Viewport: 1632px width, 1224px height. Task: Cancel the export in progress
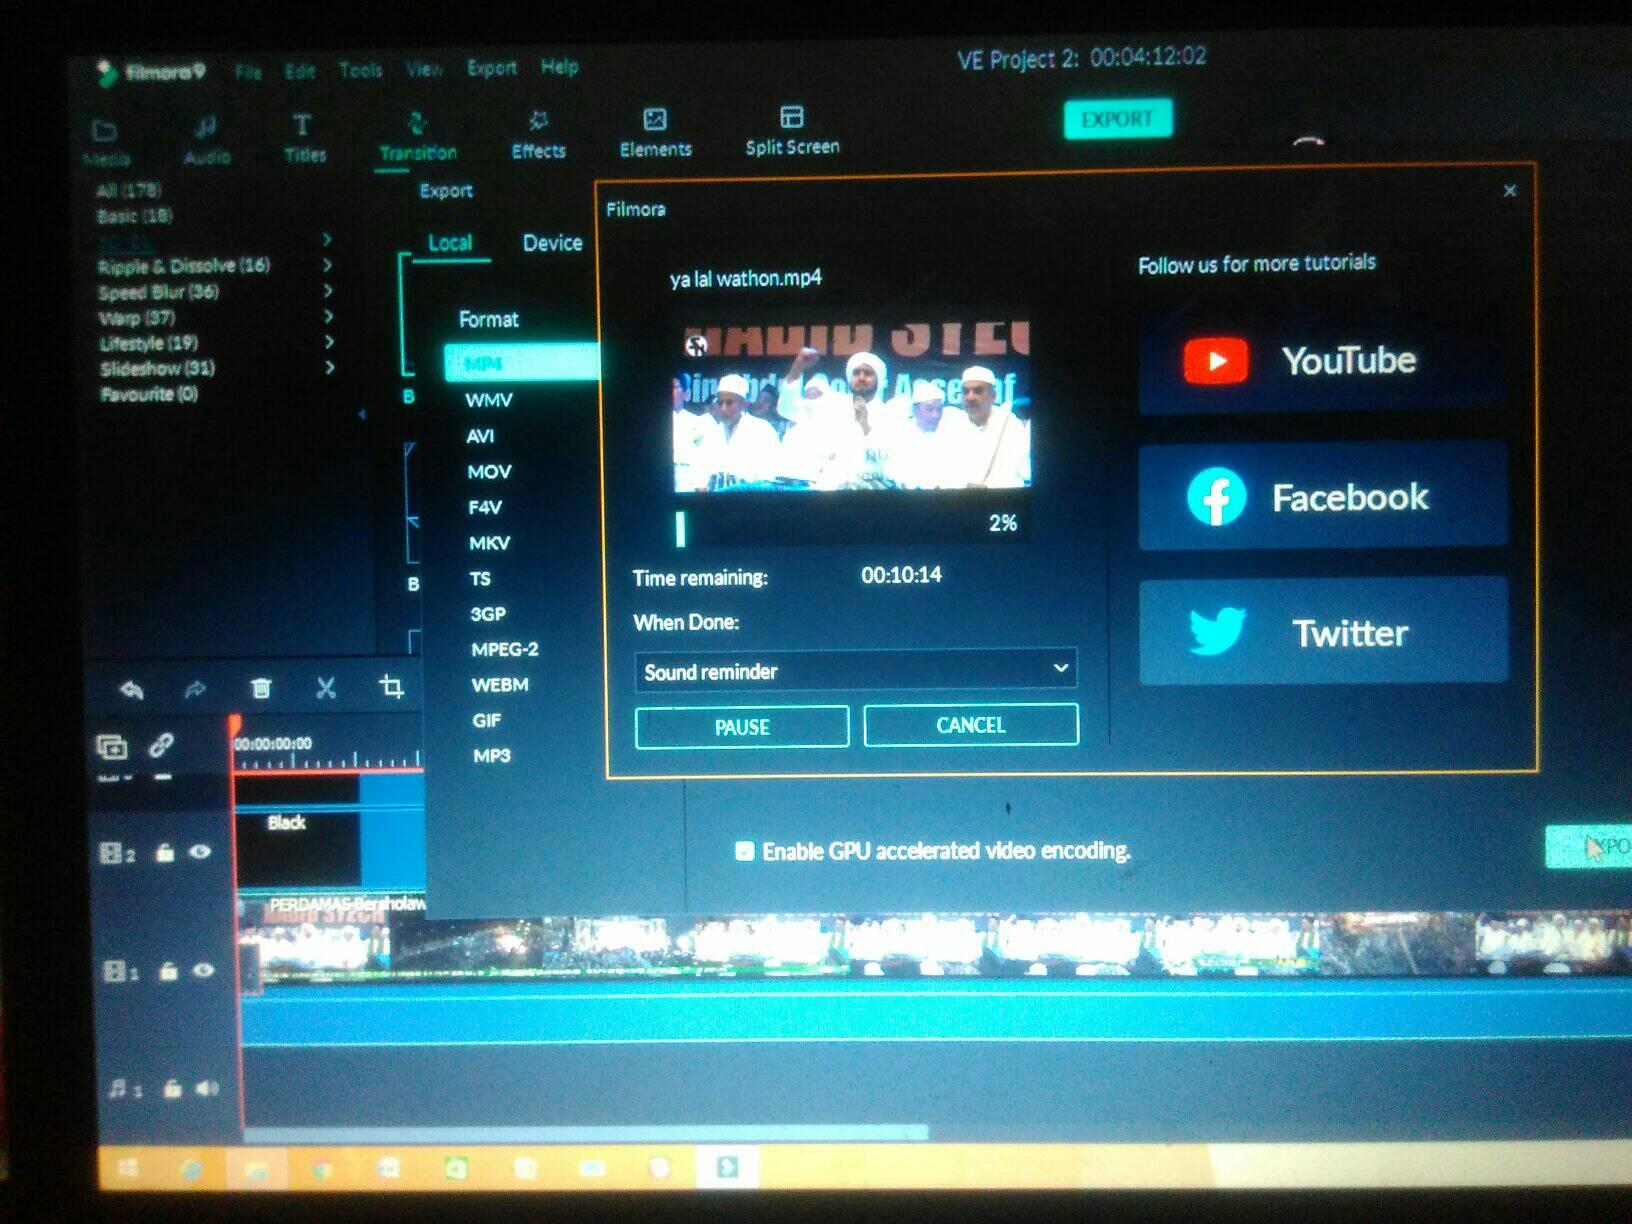point(971,725)
